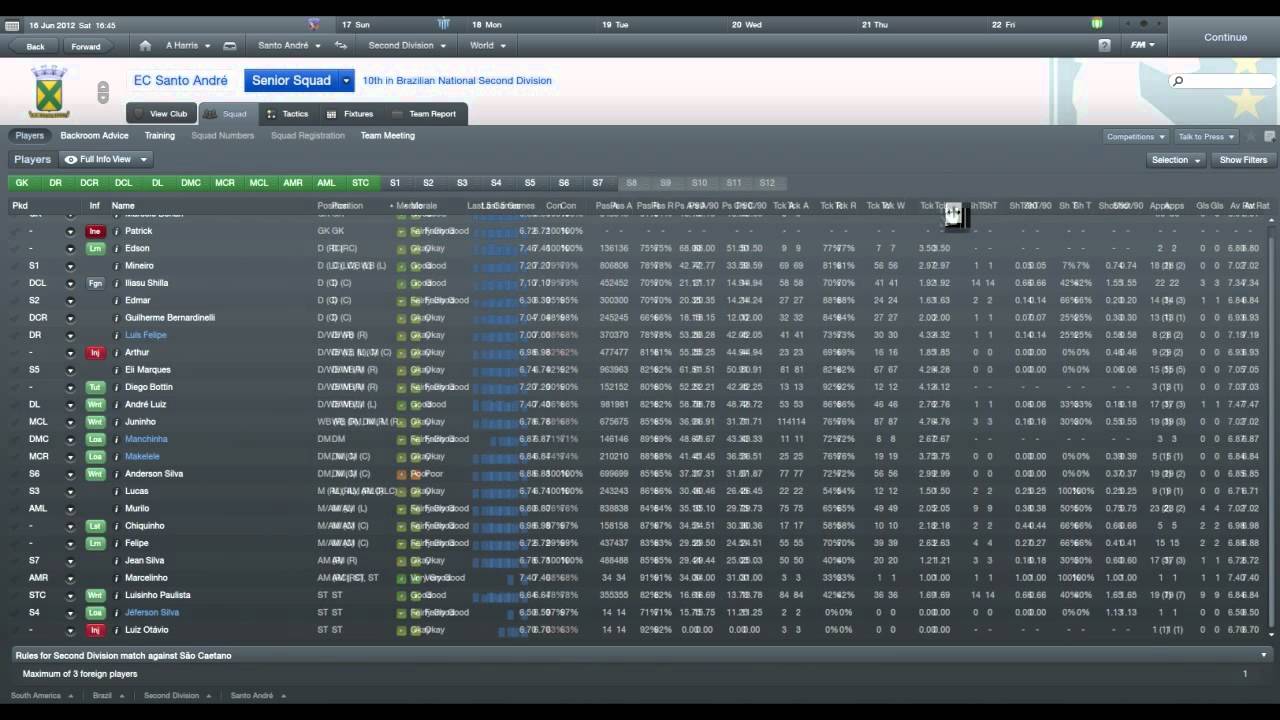Toggle the DCR position filter
Screen dimensions: 1280x720
pos(89,183)
